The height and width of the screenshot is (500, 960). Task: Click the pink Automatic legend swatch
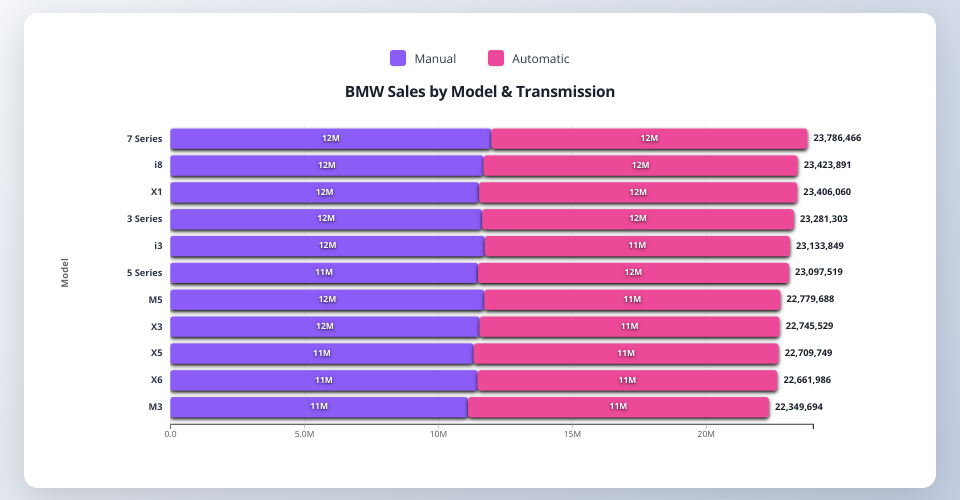click(x=496, y=58)
